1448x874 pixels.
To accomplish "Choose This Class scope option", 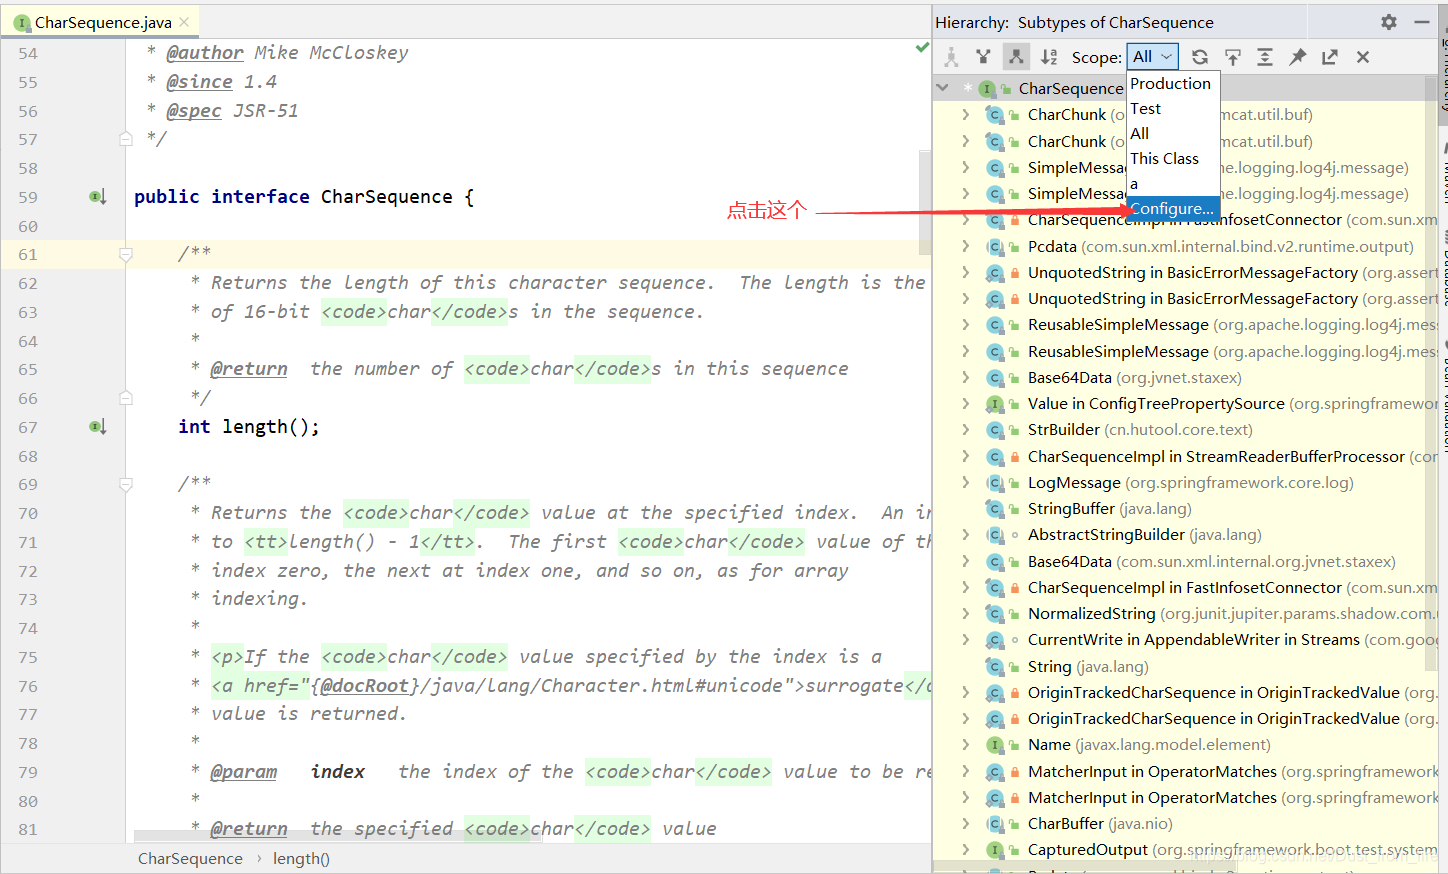I will (1173, 159).
